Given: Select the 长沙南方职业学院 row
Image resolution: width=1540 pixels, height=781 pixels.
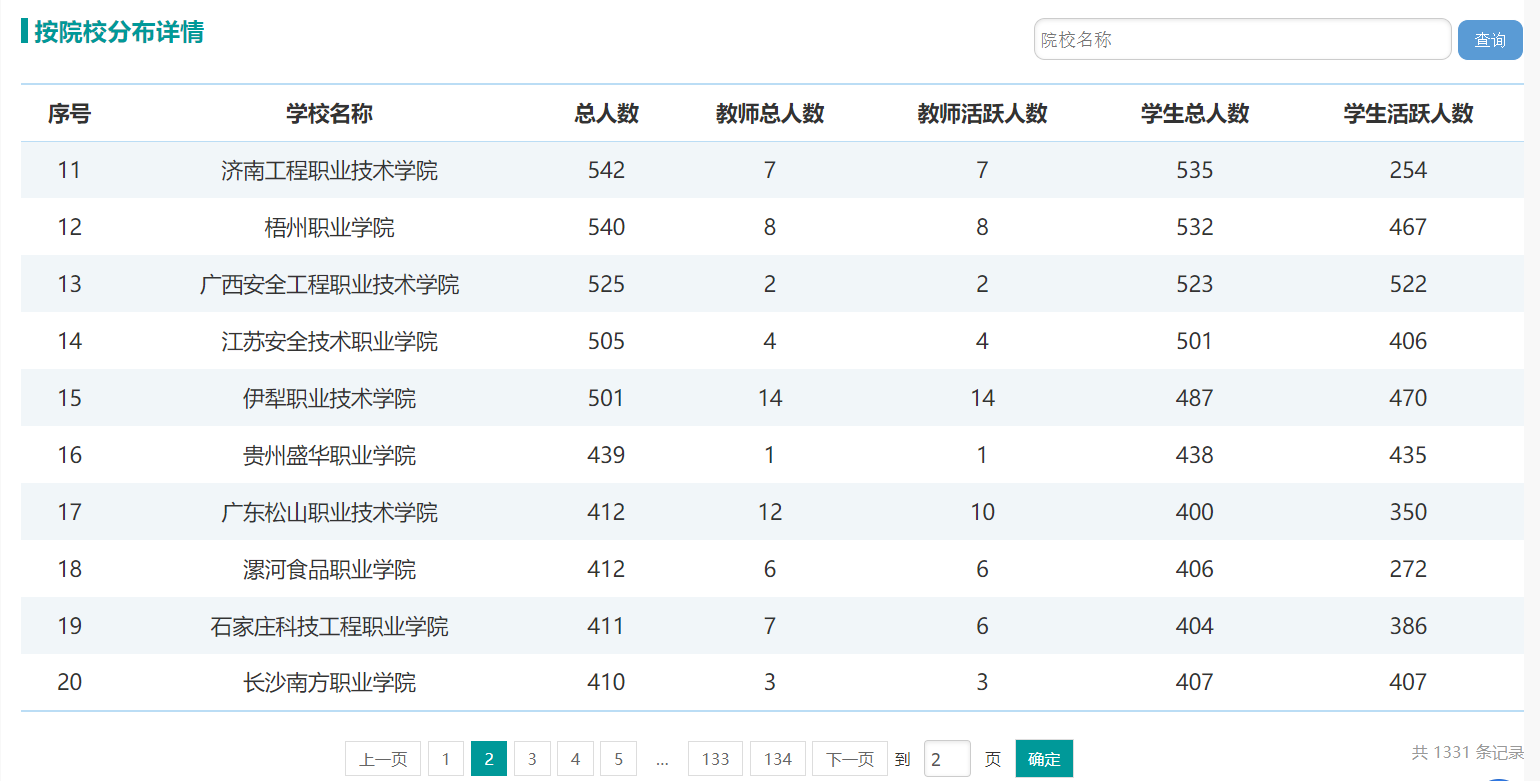Looking at the screenshot, I should click(x=772, y=682).
